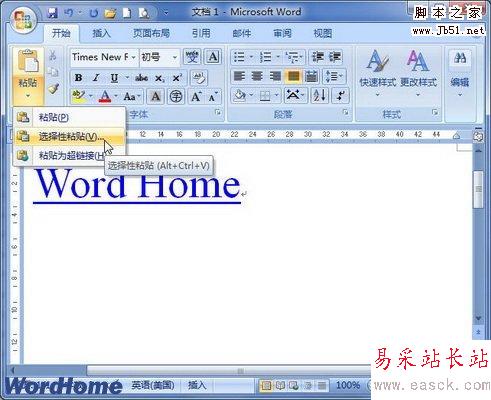Open the 编辑 group button
491x400 pixels.
pyautogui.click(x=460, y=73)
